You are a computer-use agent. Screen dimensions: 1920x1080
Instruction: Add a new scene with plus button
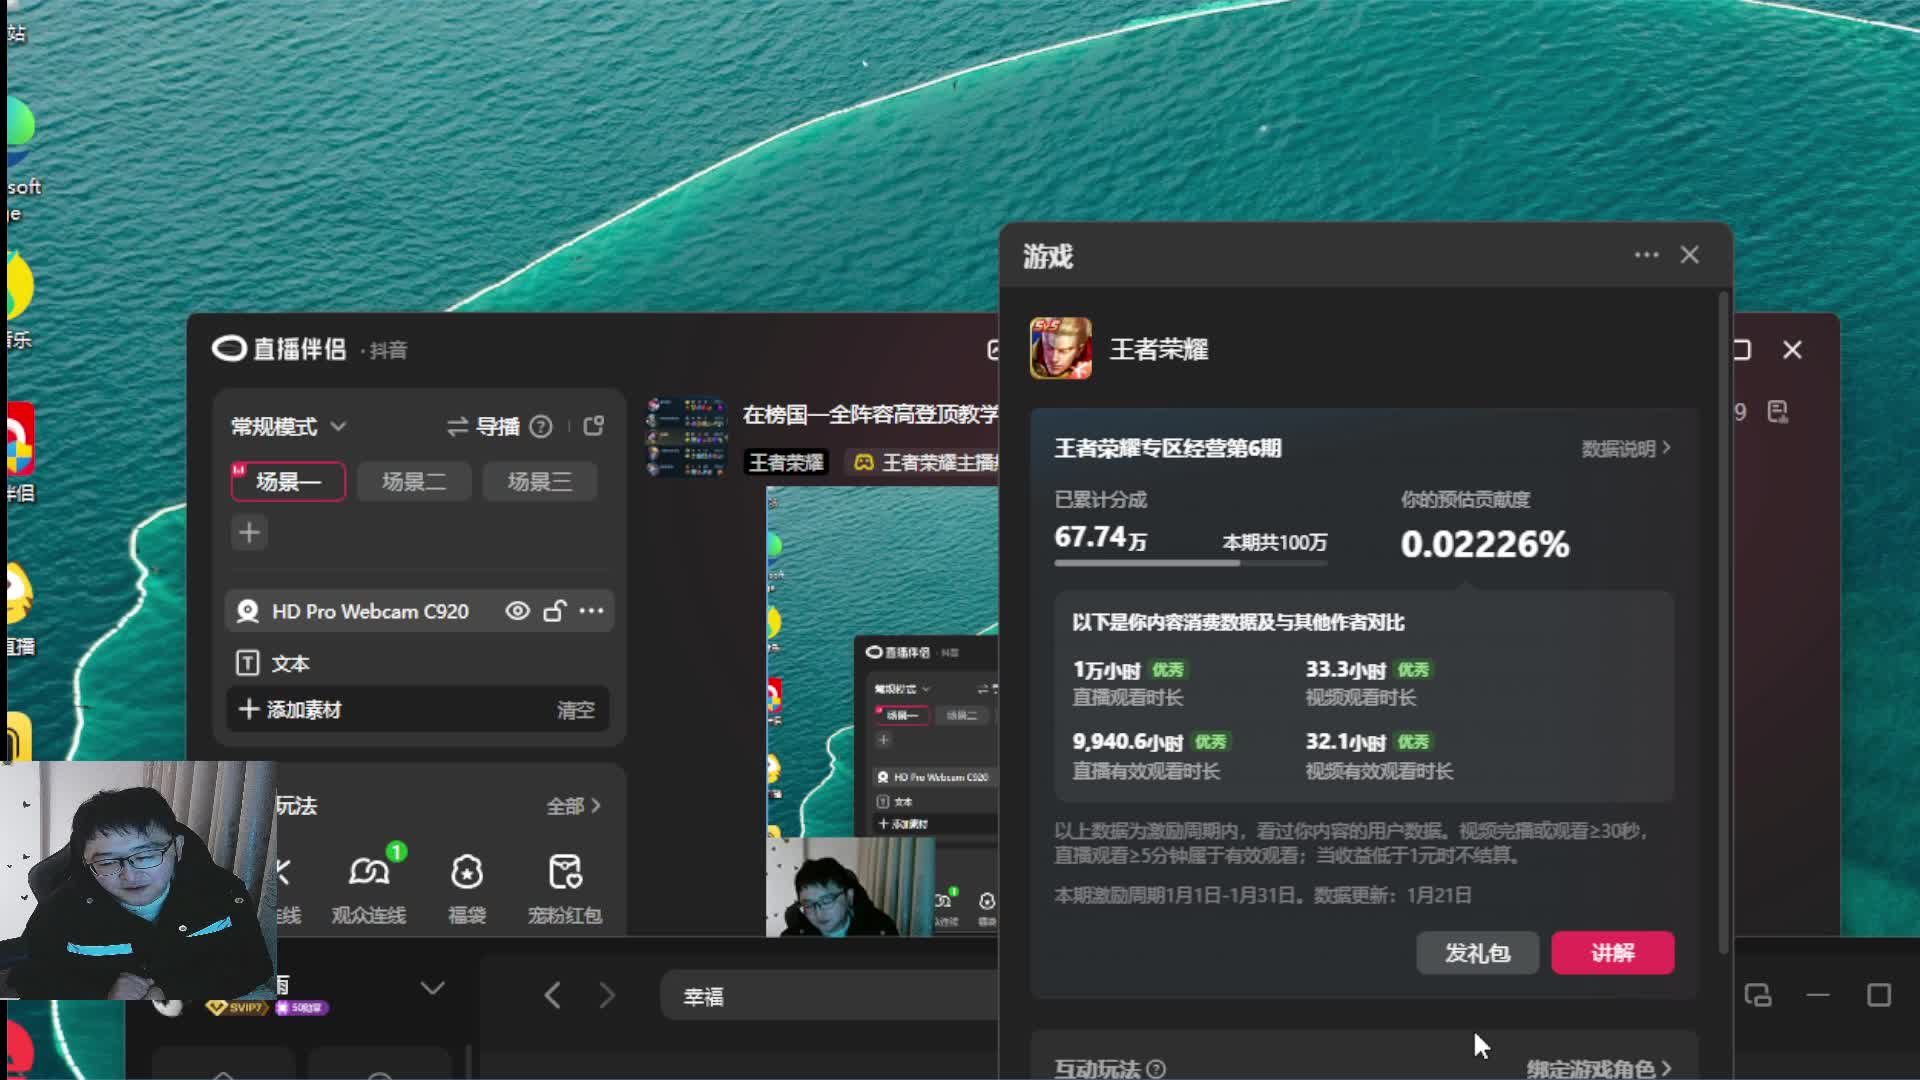pos(249,532)
